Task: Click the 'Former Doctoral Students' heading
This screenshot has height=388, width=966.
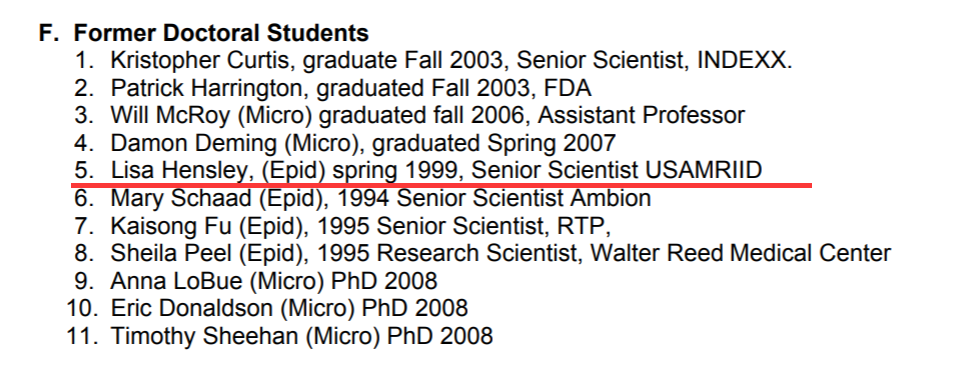Action: pyautogui.click(x=221, y=33)
